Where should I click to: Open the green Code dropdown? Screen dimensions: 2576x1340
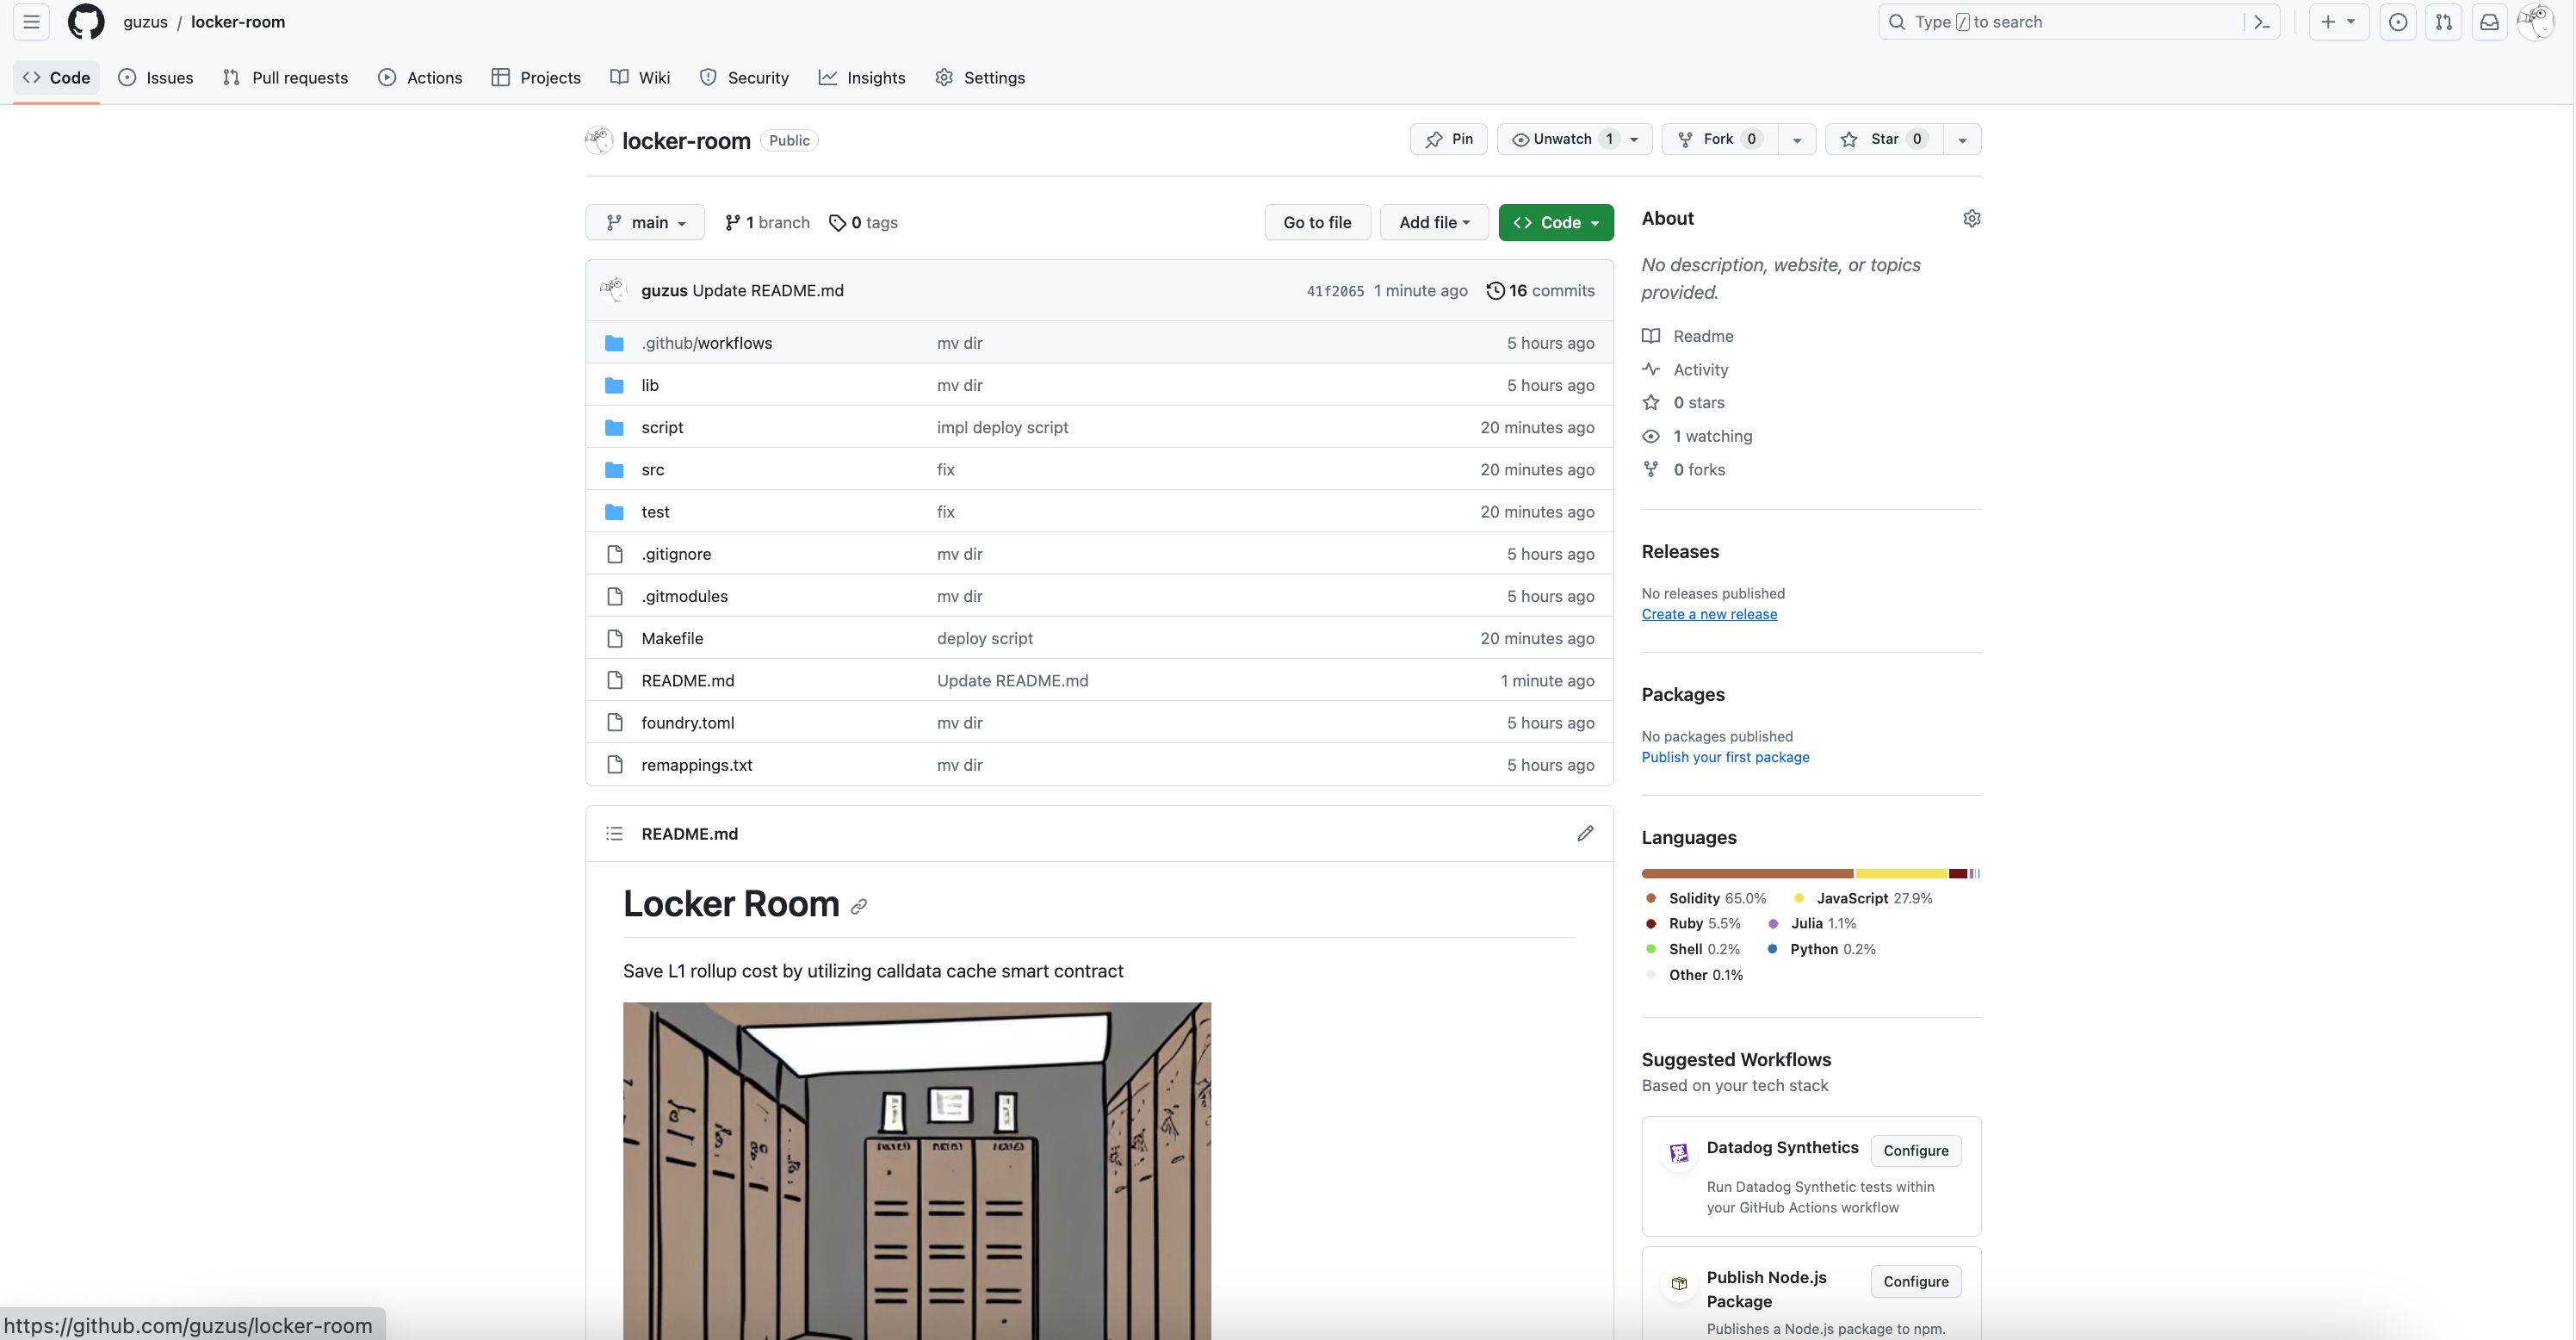coord(1556,222)
